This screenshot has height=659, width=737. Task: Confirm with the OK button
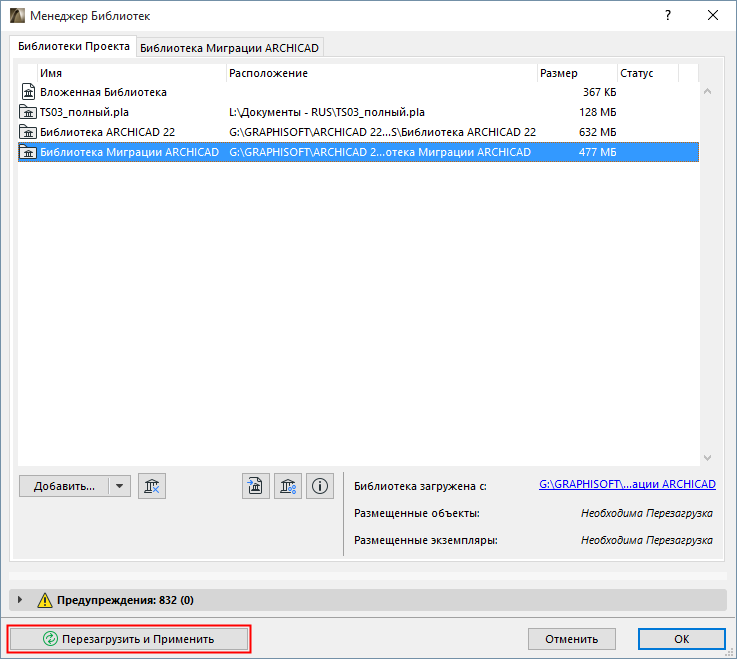(x=682, y=639)
